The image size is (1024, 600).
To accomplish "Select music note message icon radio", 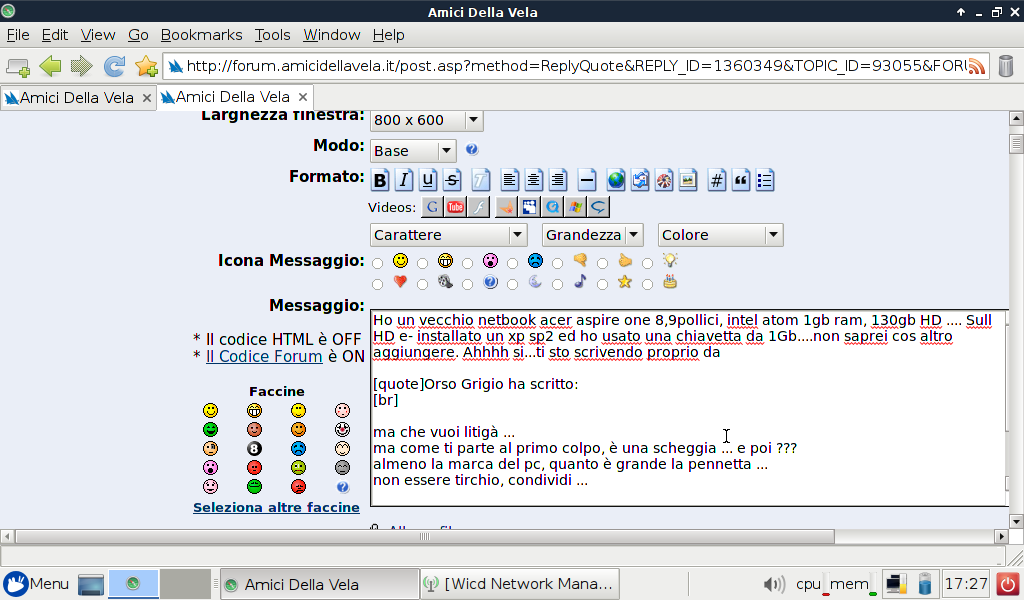I will point(557,285).
